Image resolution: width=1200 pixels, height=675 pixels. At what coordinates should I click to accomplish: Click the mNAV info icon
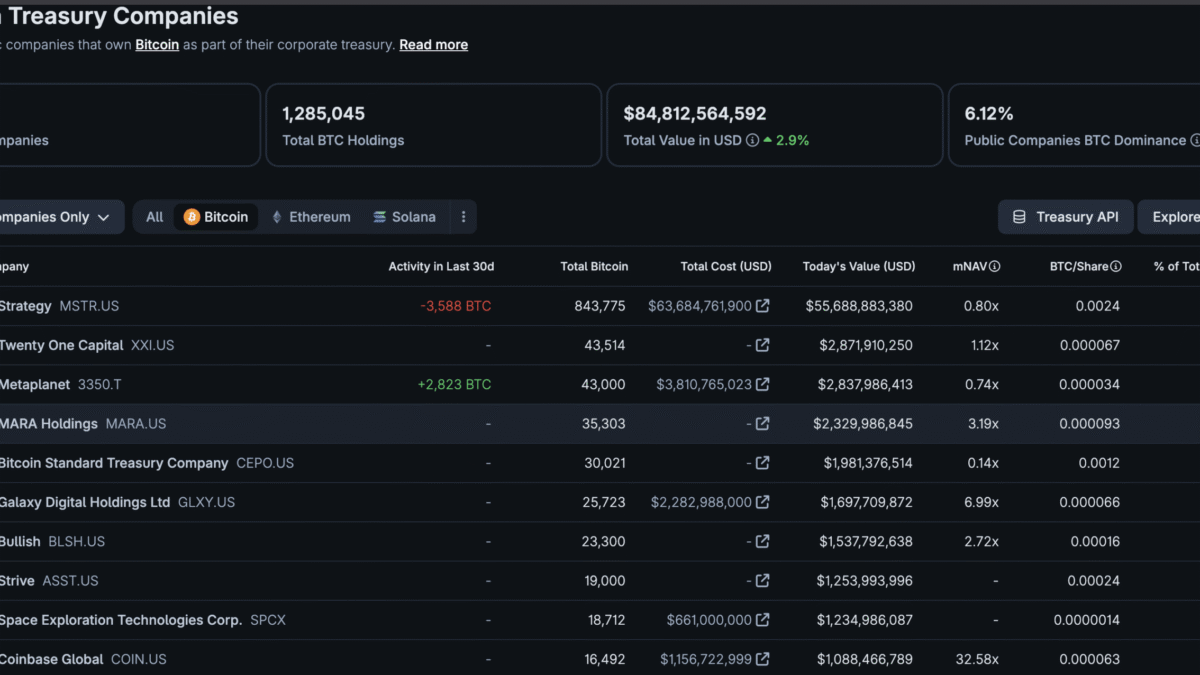[995, 266]
